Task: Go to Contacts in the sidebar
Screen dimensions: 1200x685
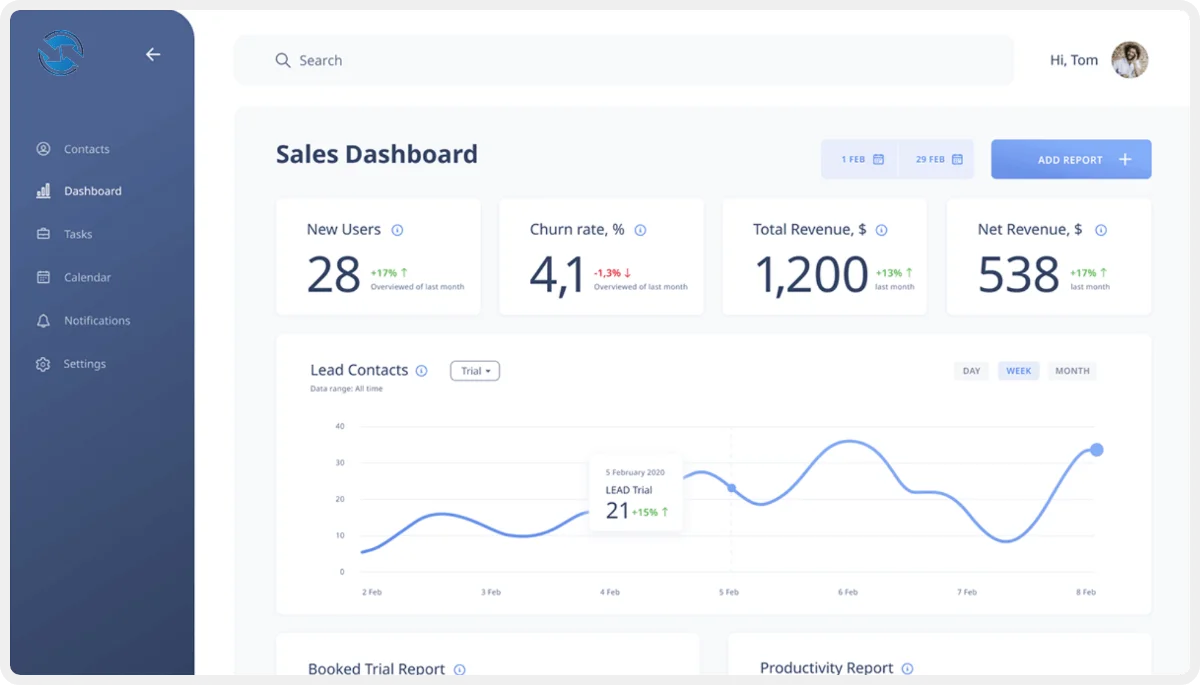Action: [x=86, y=149]
